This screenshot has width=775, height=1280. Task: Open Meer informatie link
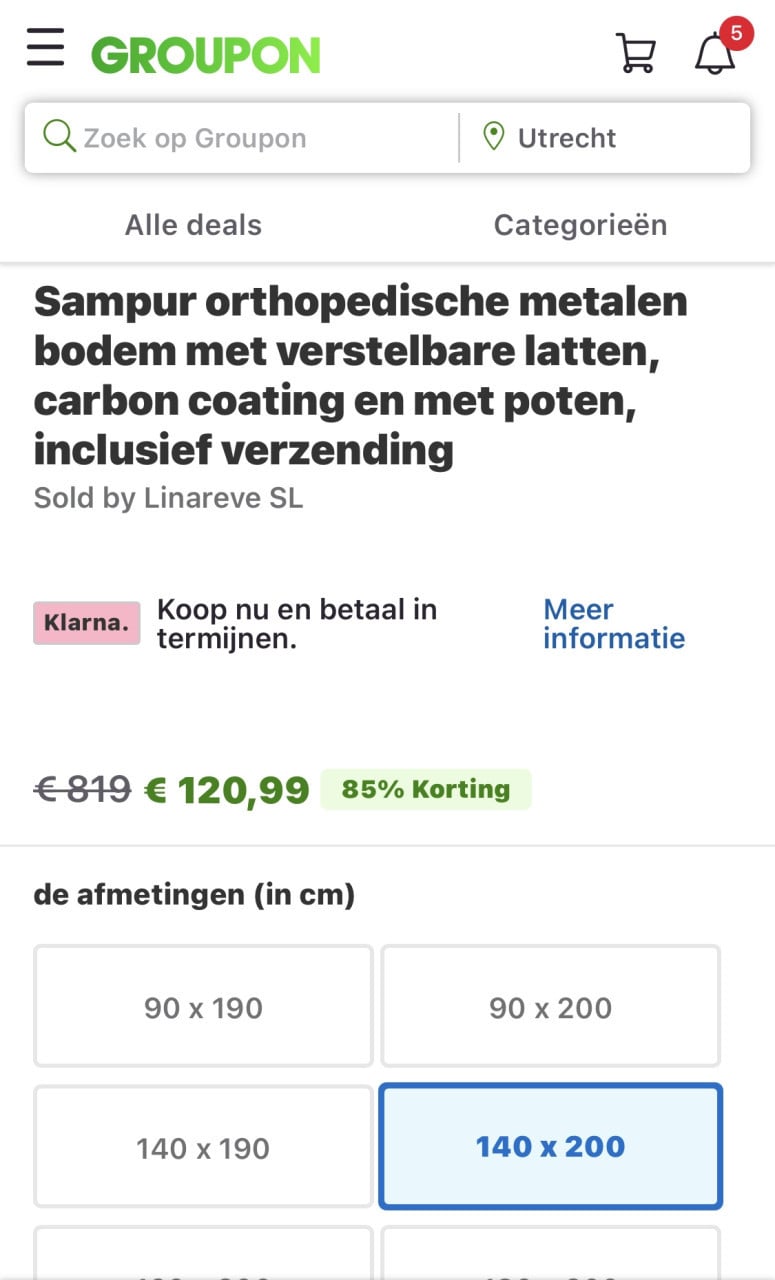pyautogui.click(x=614, y=624)
